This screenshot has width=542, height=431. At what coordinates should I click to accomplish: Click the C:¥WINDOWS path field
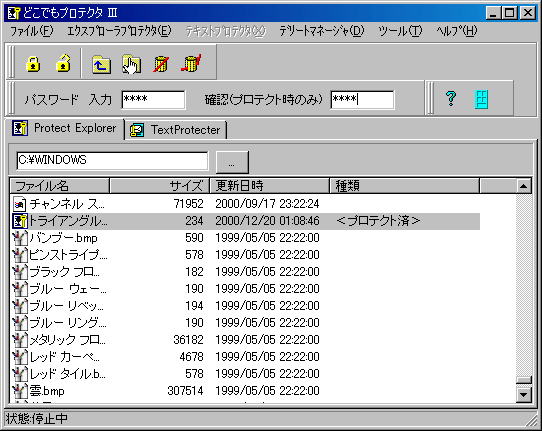pos(112,161)
